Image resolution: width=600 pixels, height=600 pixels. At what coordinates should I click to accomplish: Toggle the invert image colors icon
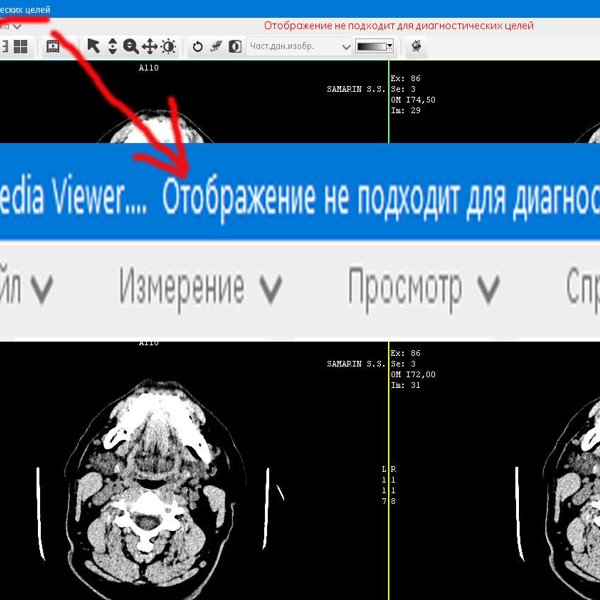[x=234, y=46]
